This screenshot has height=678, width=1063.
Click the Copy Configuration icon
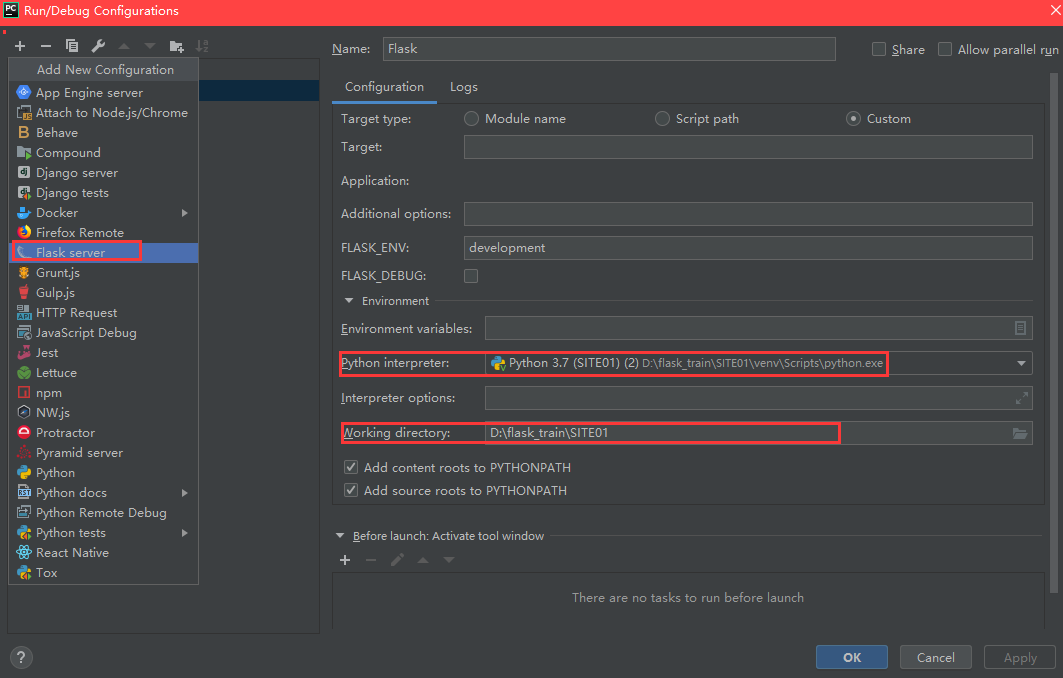click(x=72, y=46)
